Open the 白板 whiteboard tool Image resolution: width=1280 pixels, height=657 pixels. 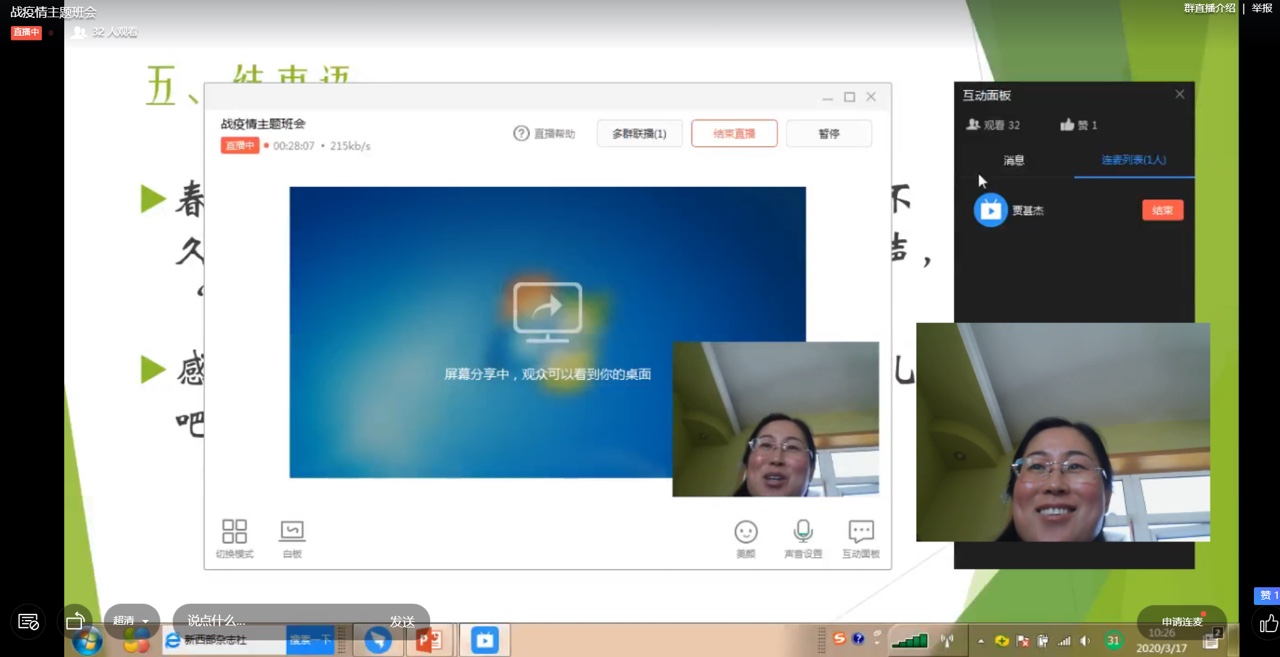[x=292, y=532]
